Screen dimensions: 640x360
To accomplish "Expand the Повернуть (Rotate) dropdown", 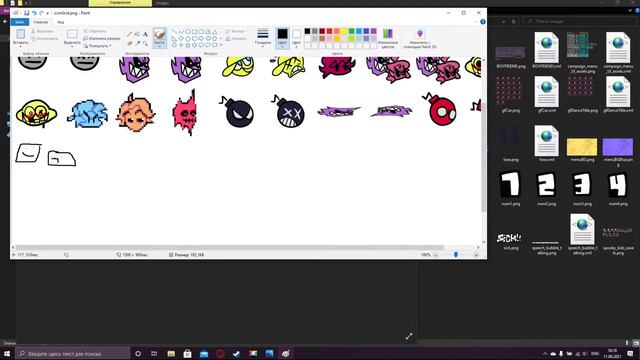I will coord(110,46).
